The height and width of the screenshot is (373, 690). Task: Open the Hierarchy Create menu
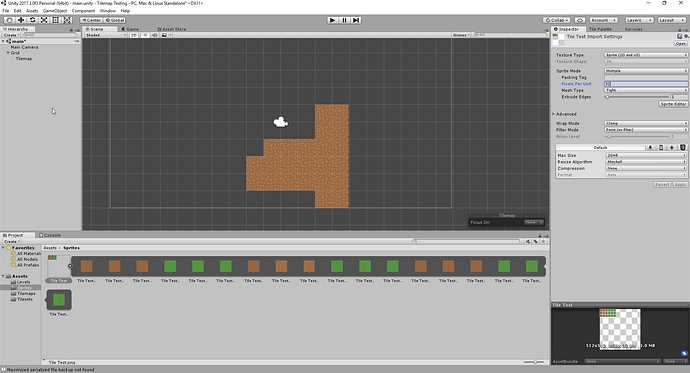click(11, 35)
